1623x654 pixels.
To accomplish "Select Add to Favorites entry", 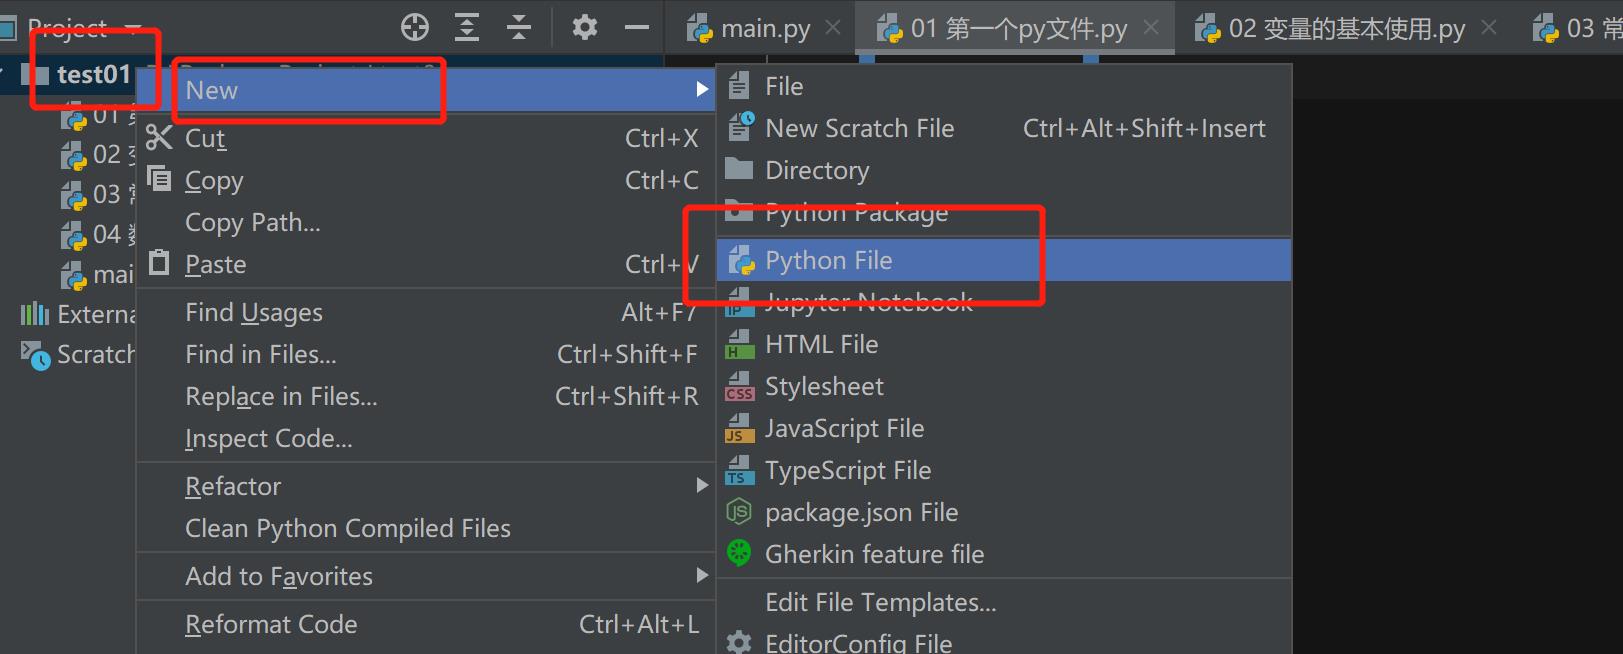I will 426,576.
